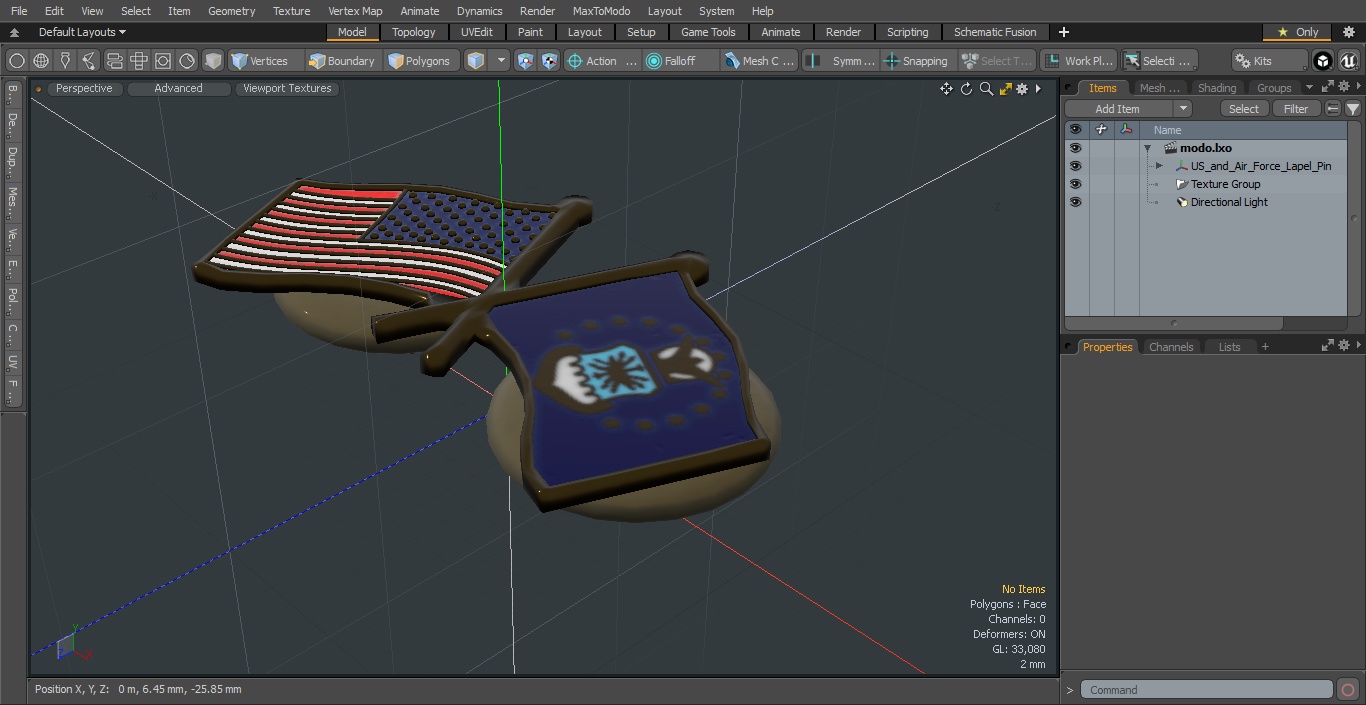1366x705 pixels.
Task: Click the viewport pan move icon
Action: 946,89
